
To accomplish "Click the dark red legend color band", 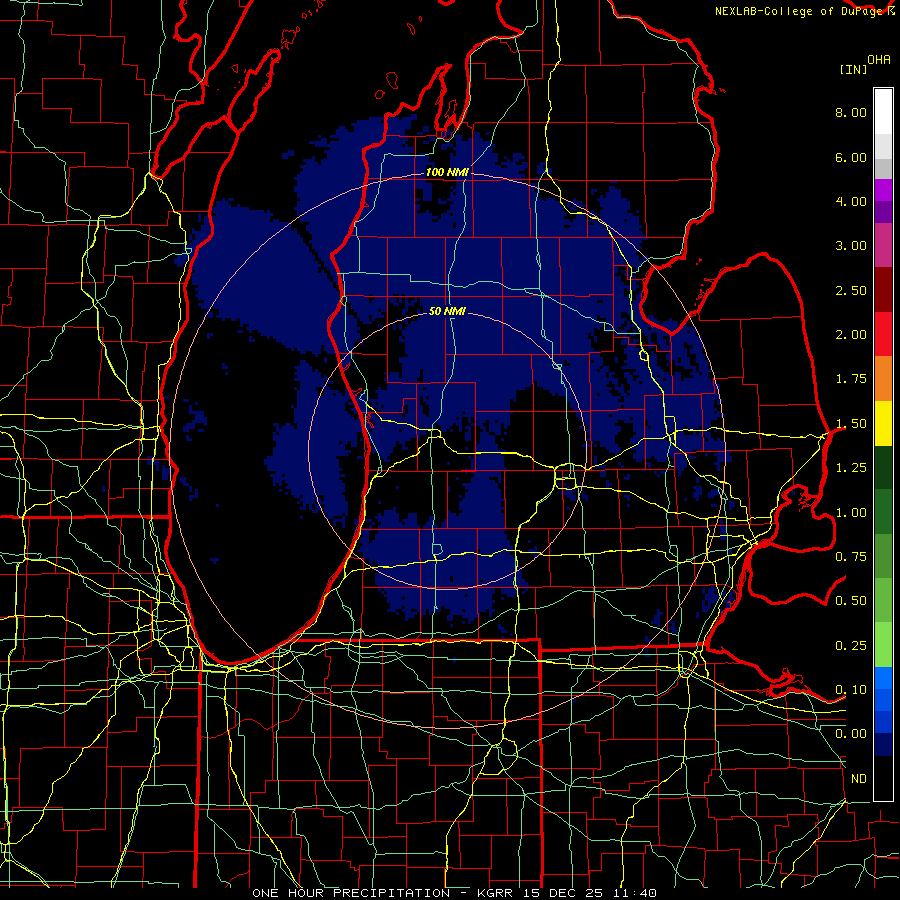I will (x=883, y=290).
